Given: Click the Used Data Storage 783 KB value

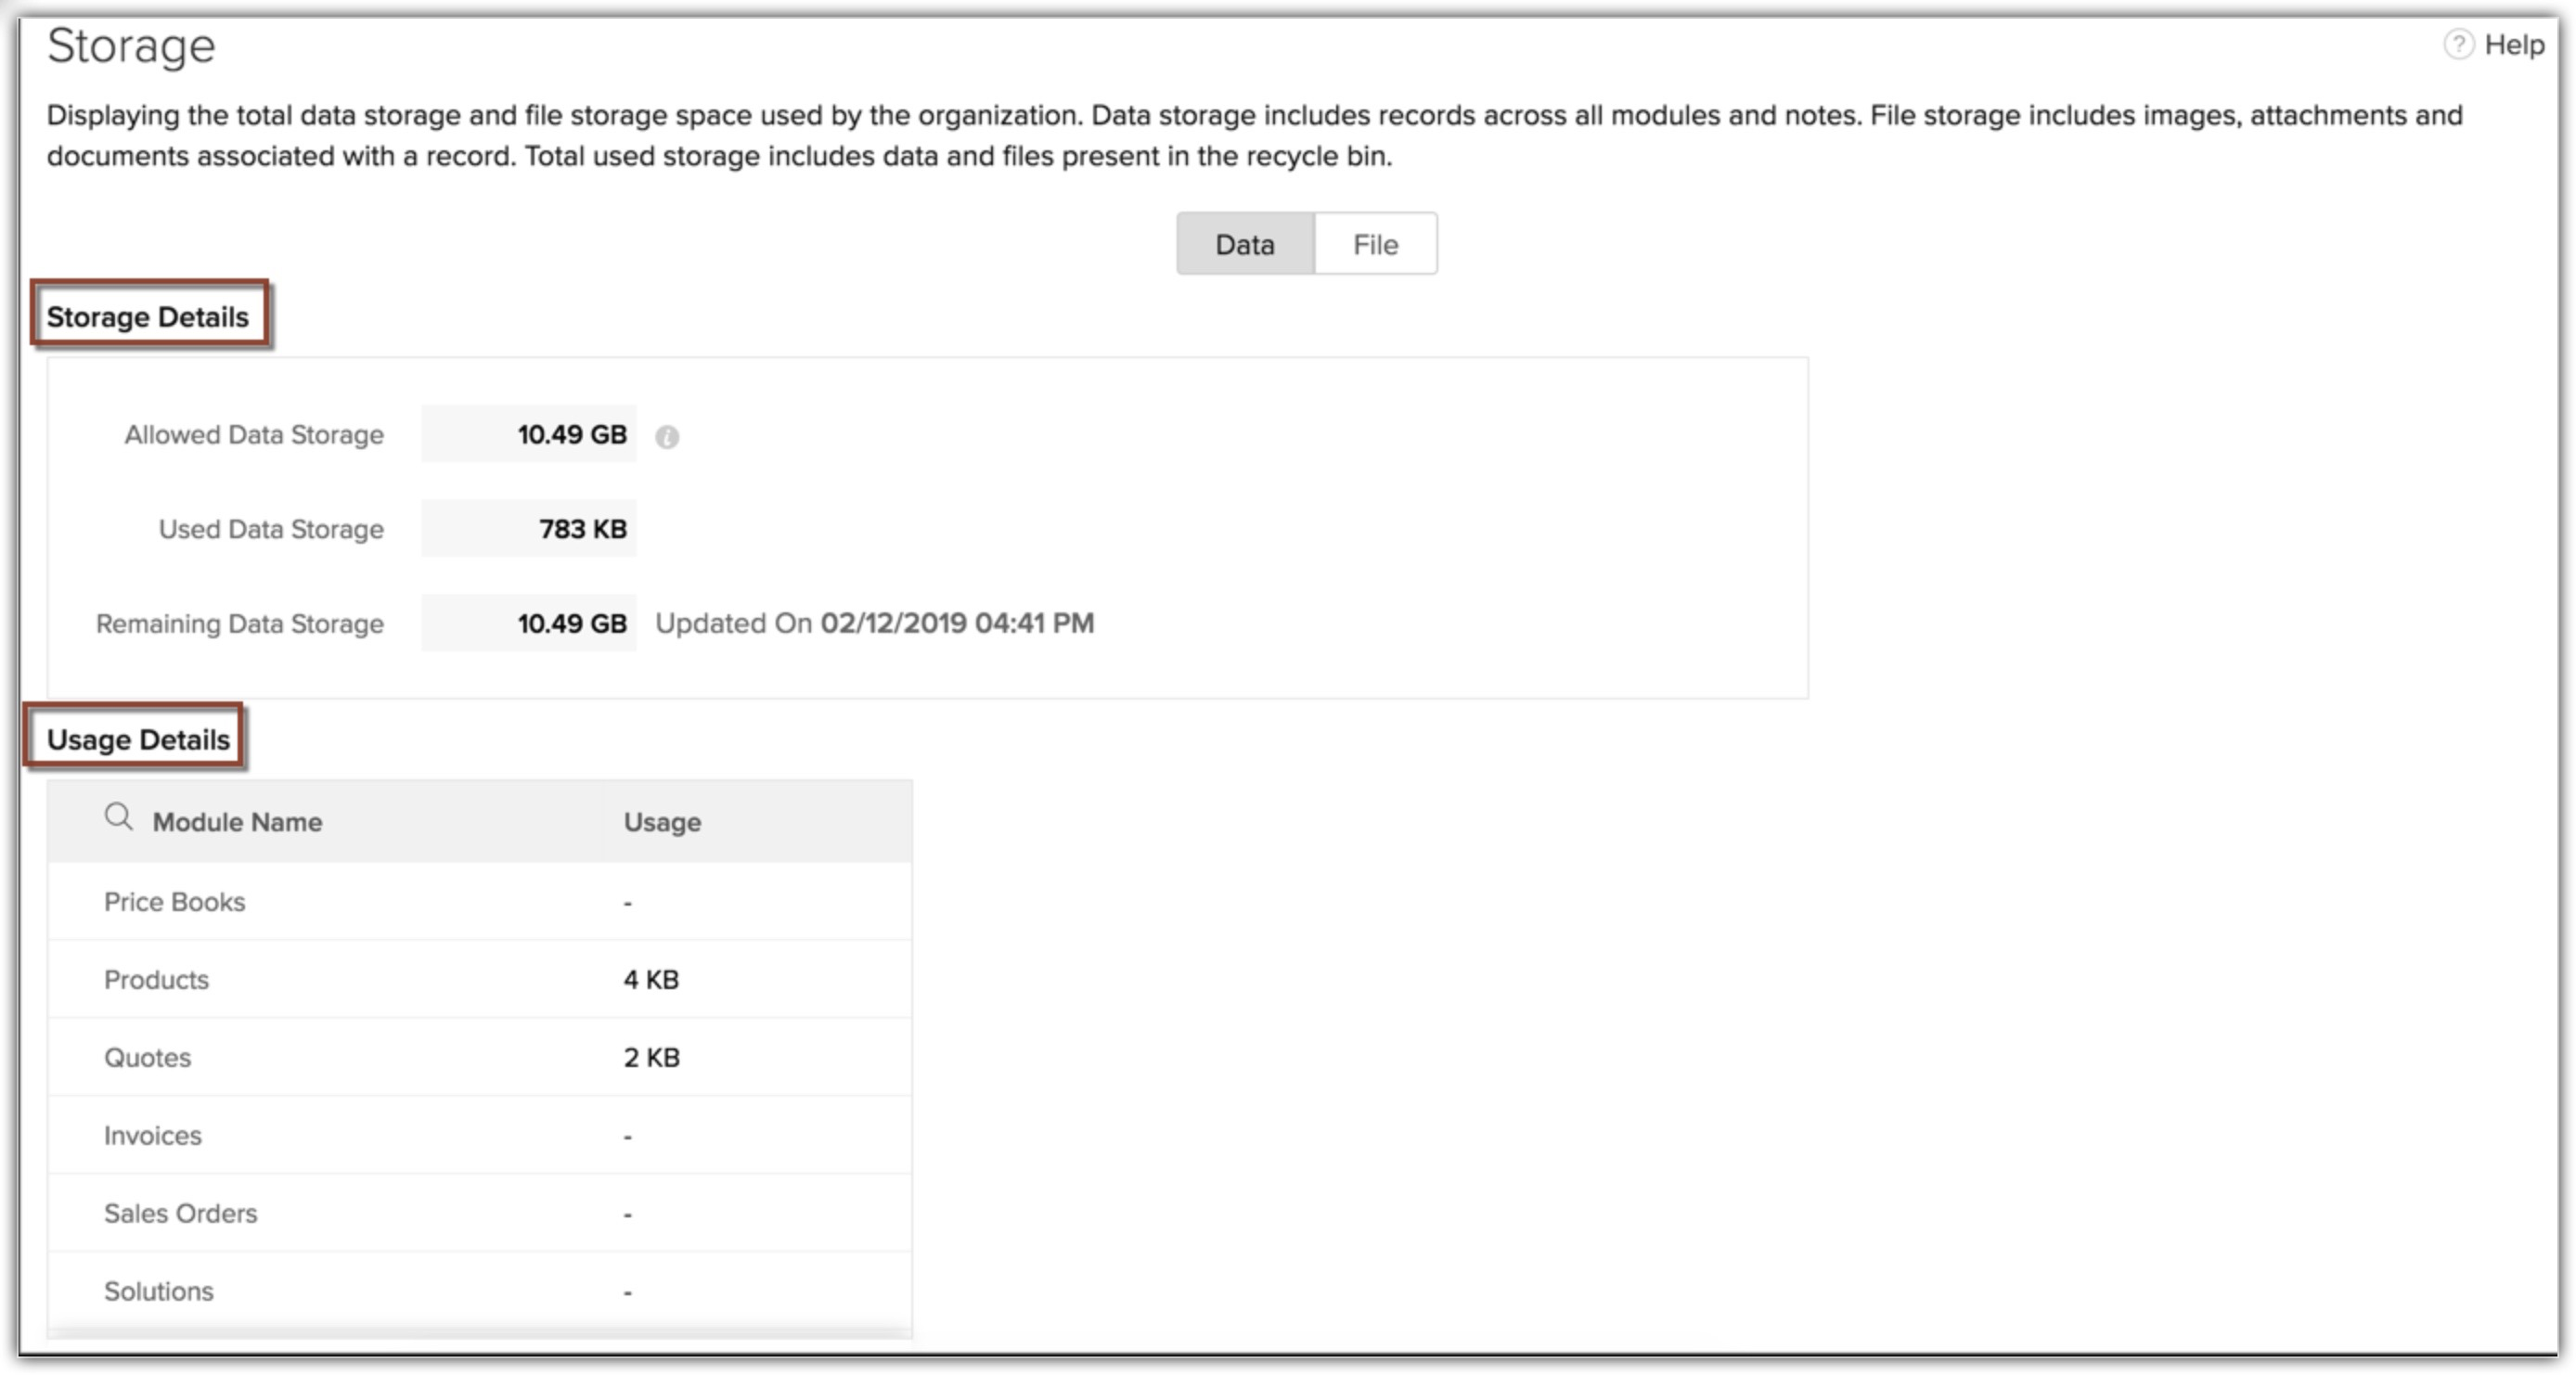Looking at the screenshot, I should coord(582,529).
